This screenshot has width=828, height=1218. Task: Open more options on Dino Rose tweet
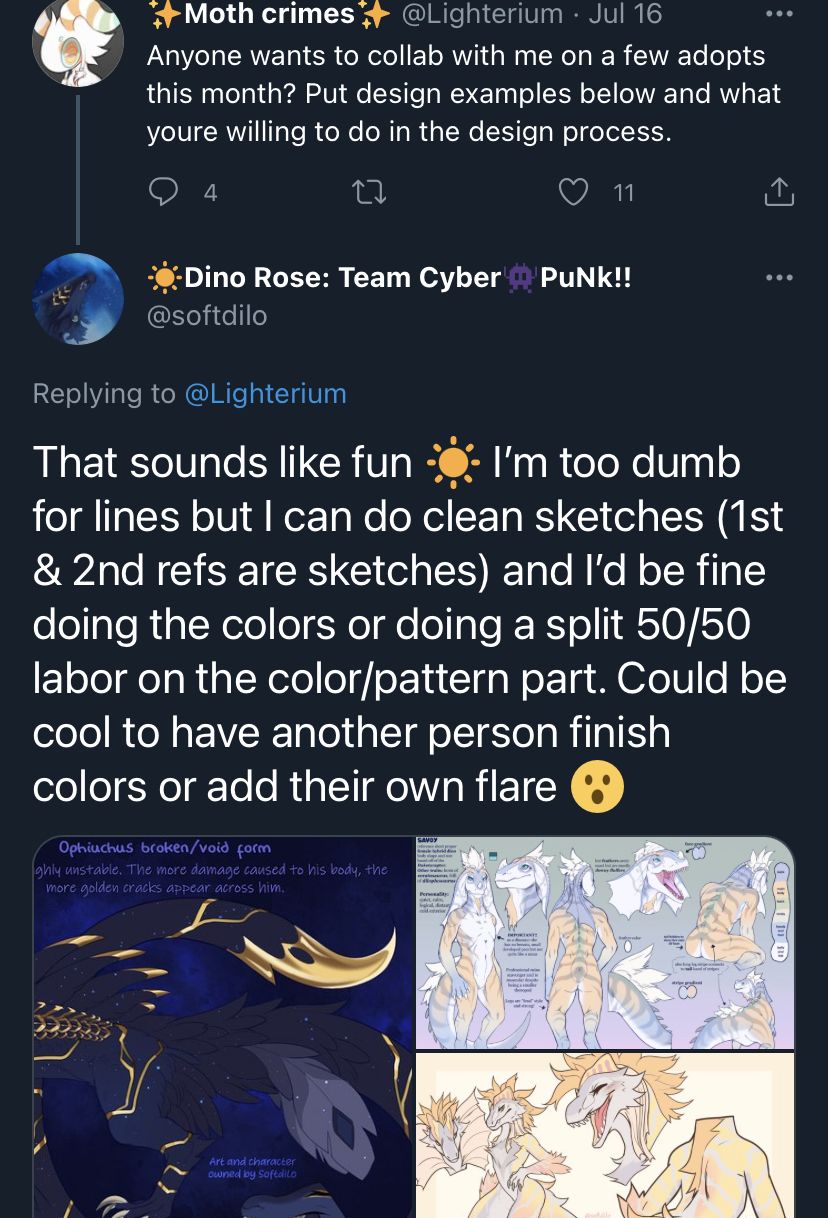(x=779, y=277)
